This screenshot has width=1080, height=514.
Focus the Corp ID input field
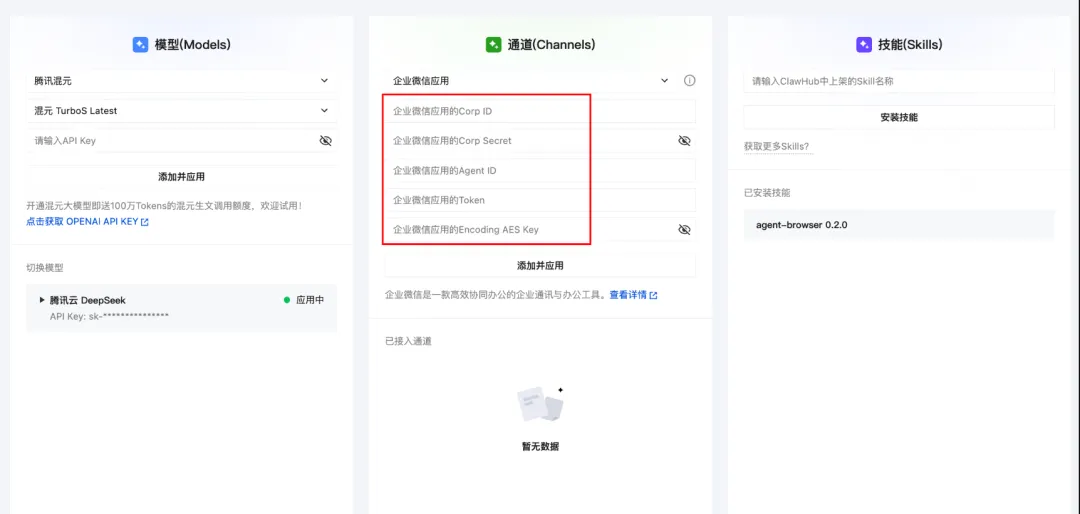540,111
